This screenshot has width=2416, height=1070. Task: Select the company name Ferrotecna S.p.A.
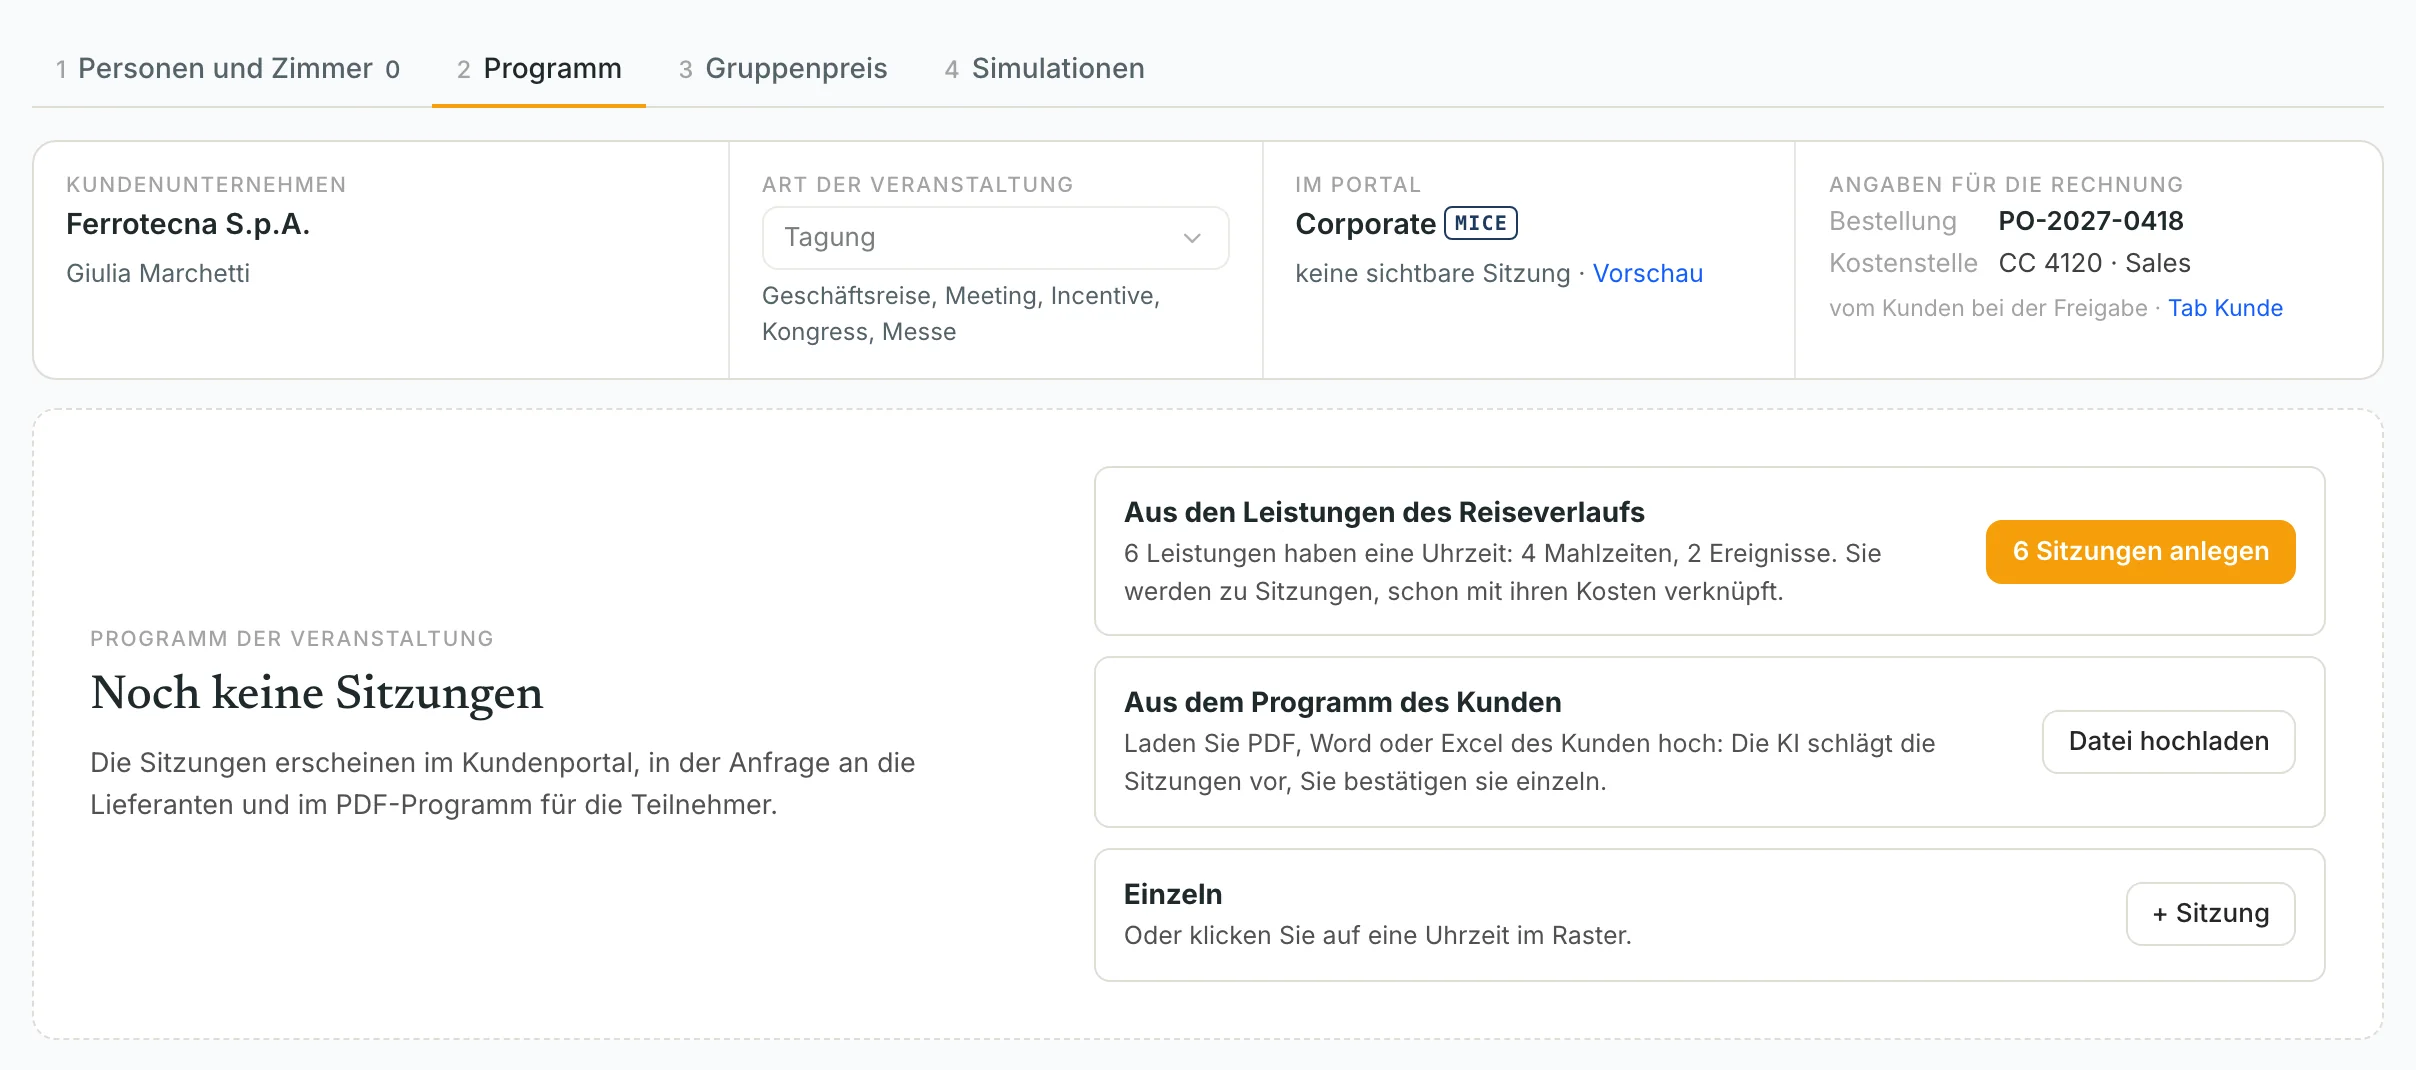(x=188, y=224)
